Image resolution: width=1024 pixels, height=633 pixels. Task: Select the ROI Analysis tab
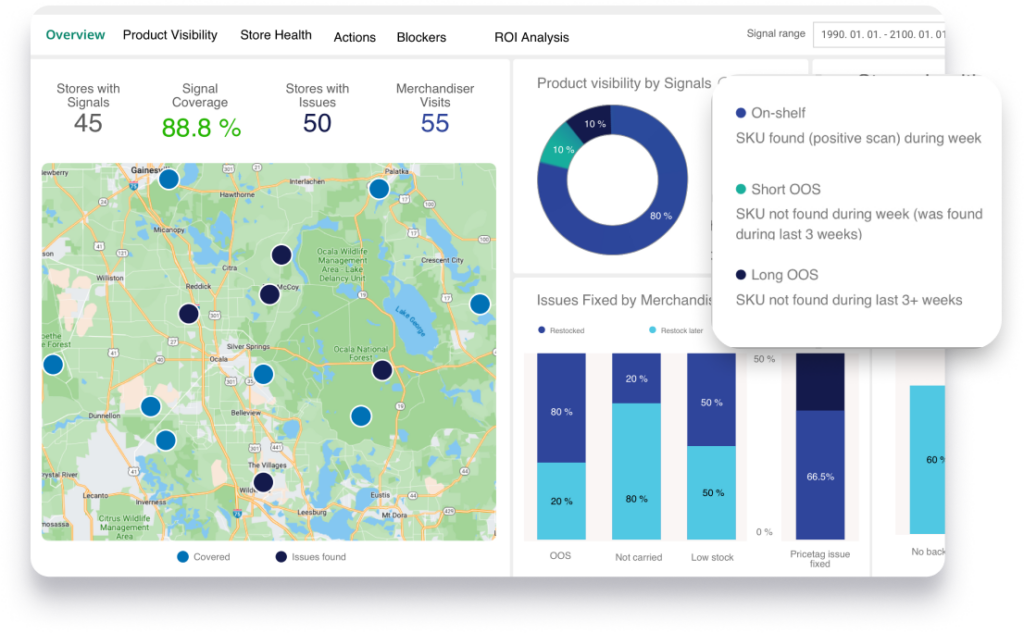click(531, 37)
